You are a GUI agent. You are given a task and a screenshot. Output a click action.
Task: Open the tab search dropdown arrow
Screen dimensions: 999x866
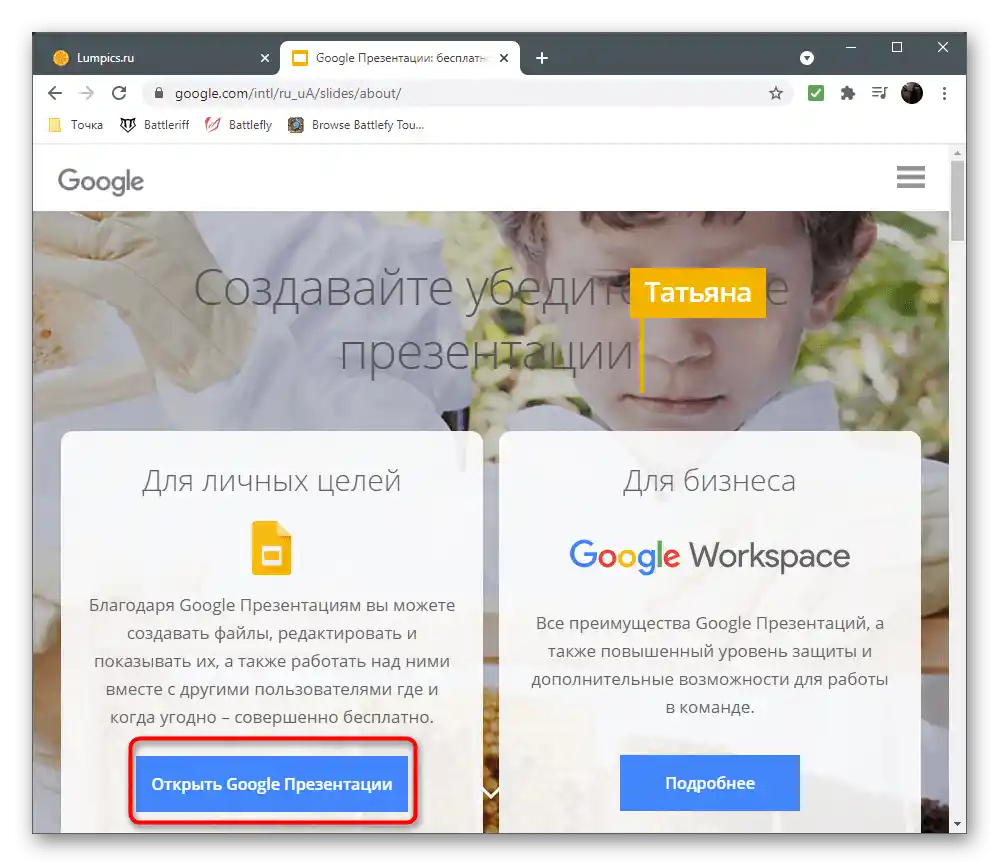[x=807, y=58]
